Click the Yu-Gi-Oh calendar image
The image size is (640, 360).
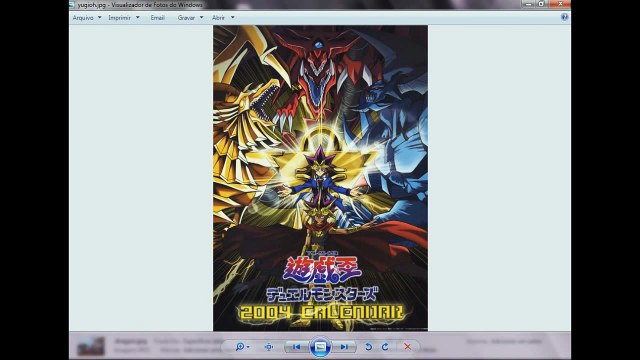[x=320, y=178]
